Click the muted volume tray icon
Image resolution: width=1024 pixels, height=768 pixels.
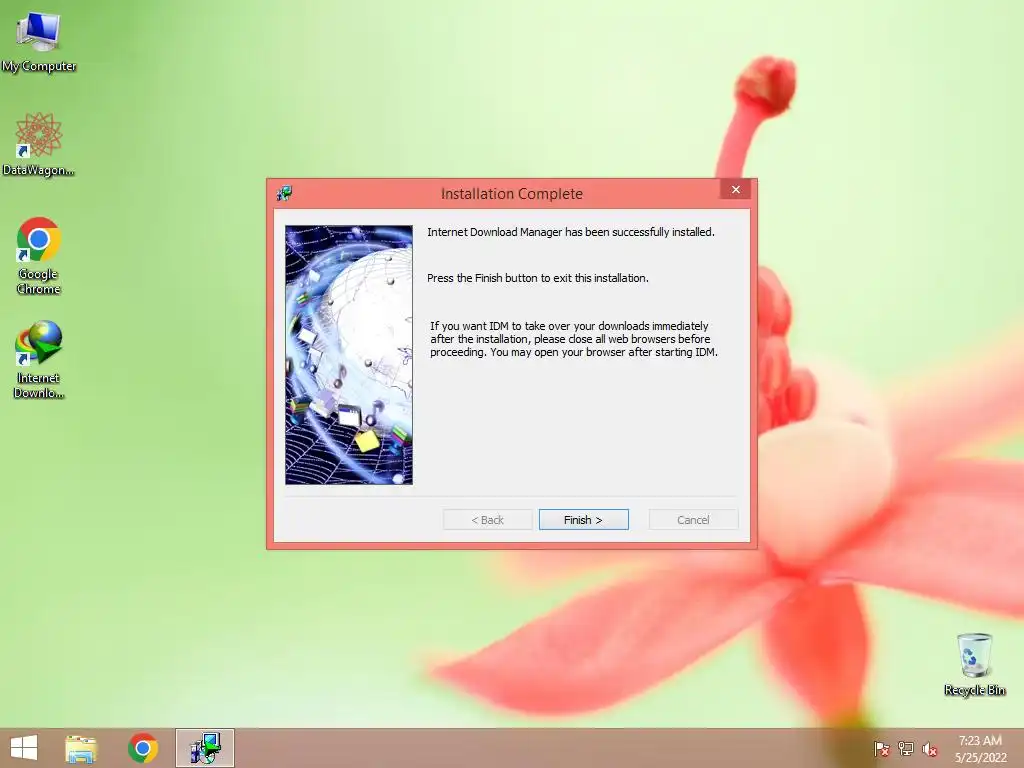click(930, 749)
